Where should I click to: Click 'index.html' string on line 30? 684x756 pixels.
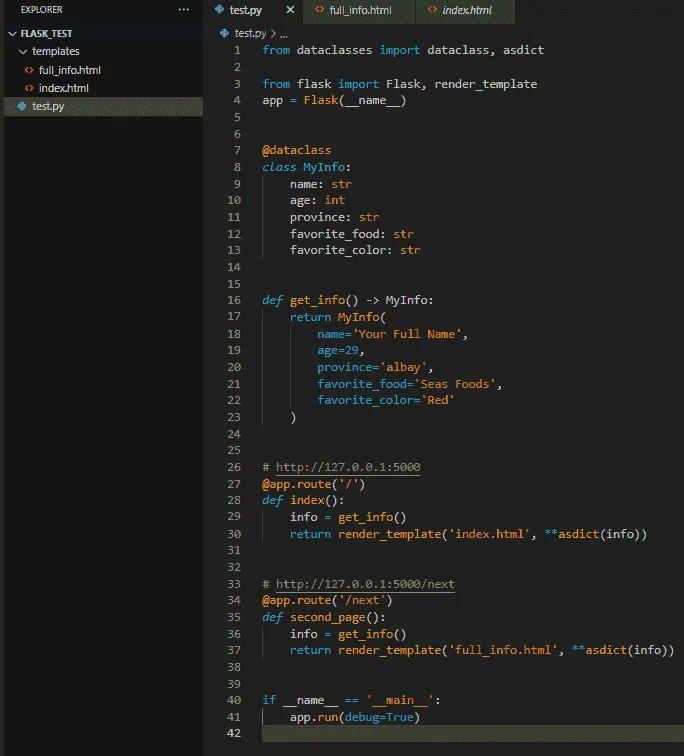[x=489, y=534]
